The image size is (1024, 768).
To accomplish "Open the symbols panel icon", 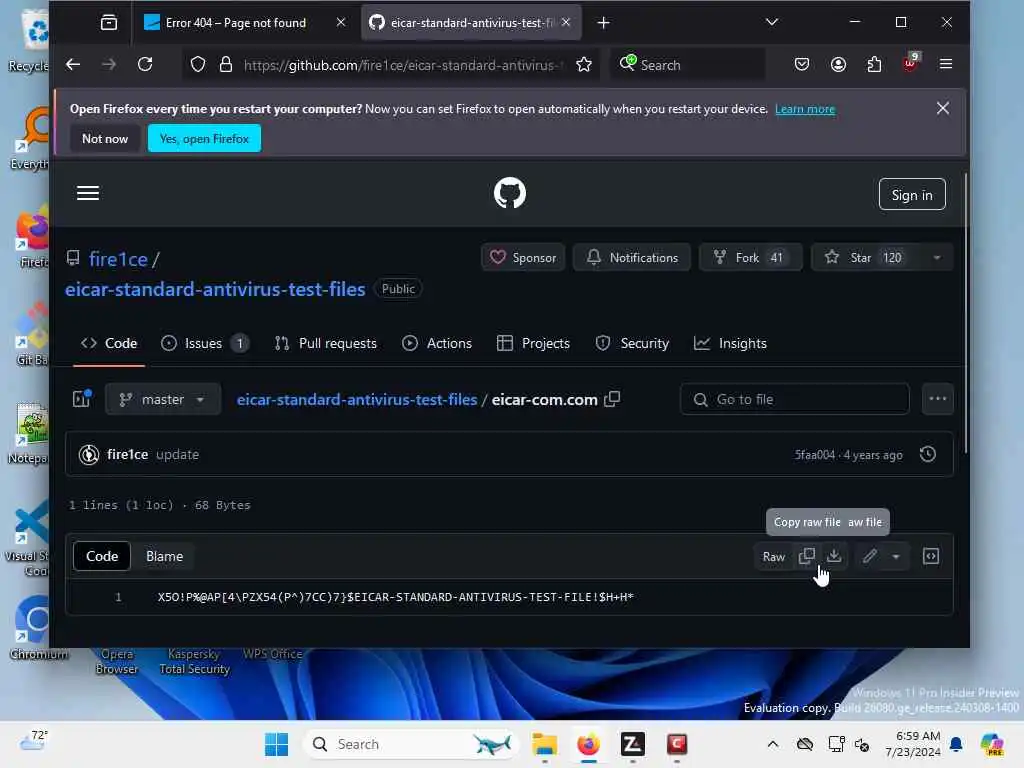I will [931, 556].
